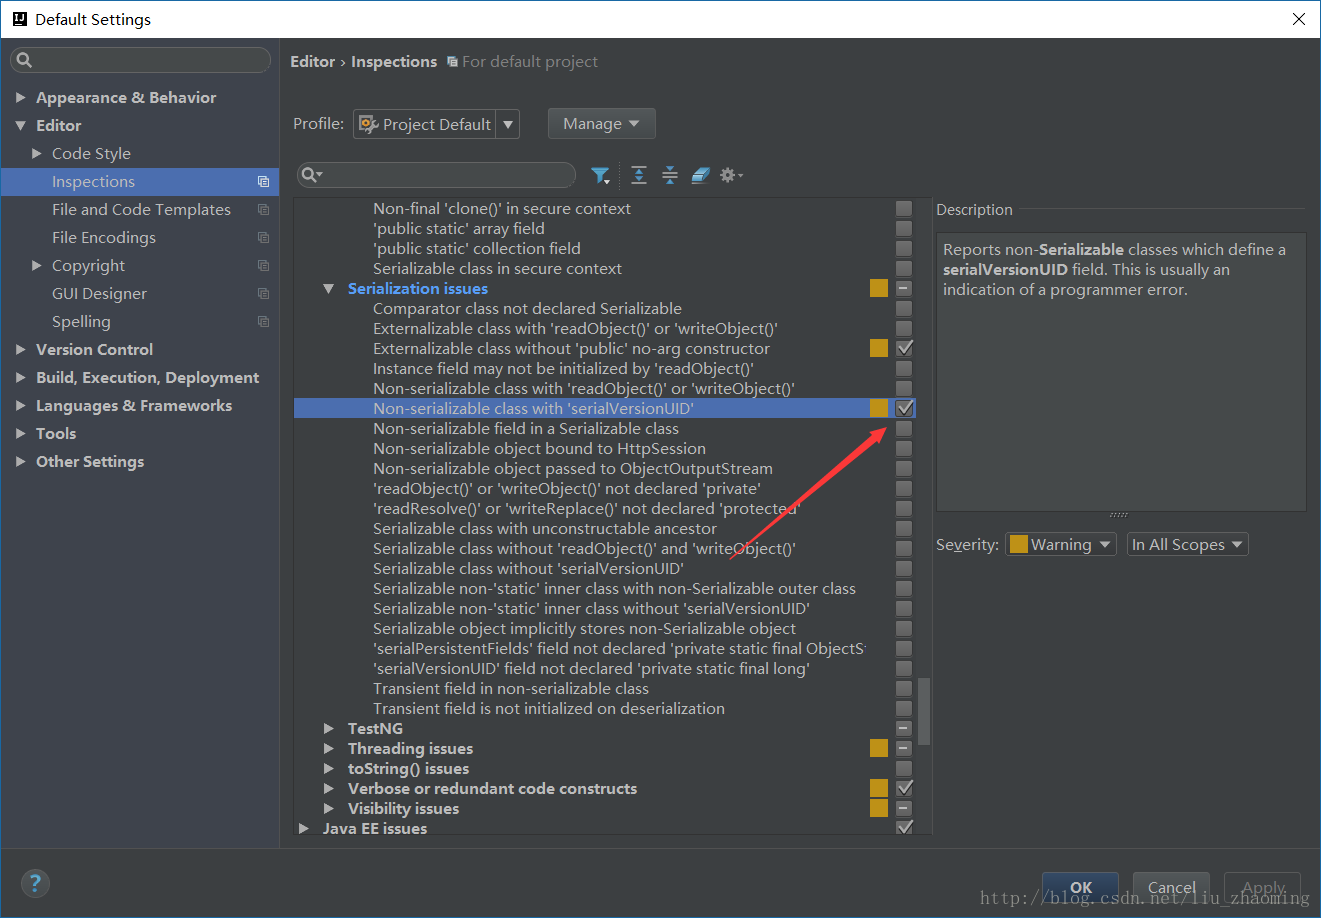Click the Expand All inspections icon
Screen dimensions: 1321x918
(x=639, y=175)
